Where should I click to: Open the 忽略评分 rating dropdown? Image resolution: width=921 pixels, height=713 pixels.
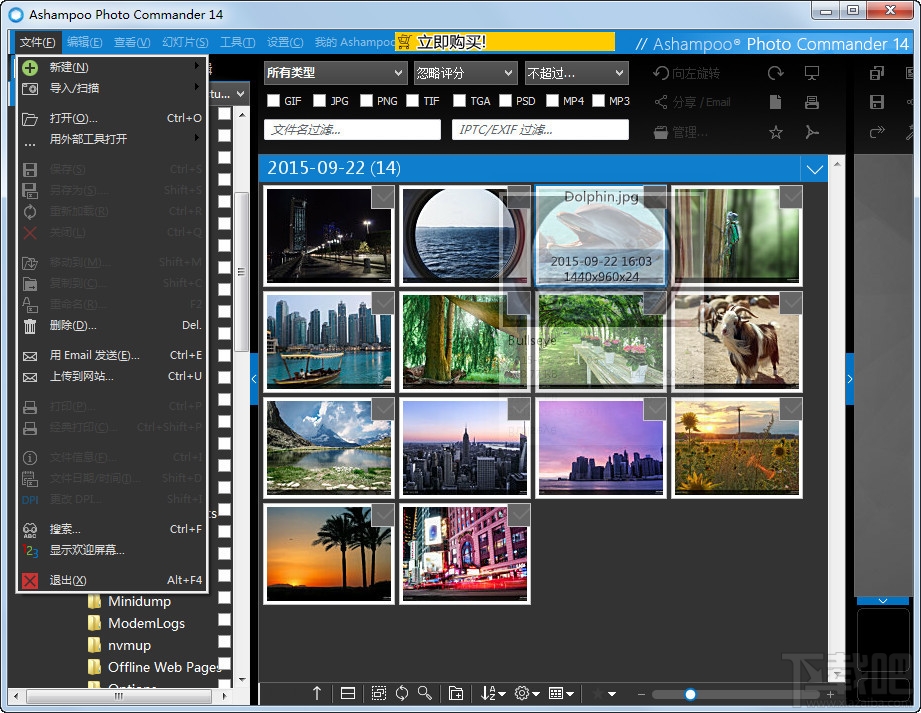[x=465, y=73]
